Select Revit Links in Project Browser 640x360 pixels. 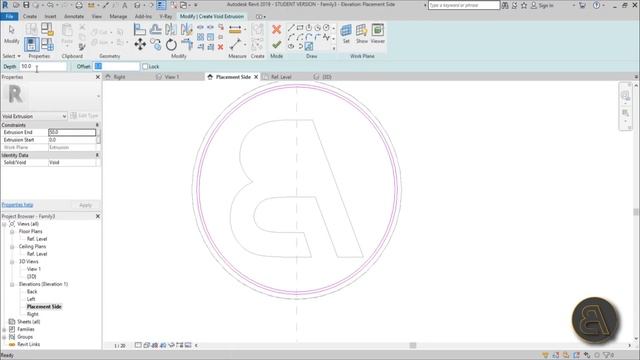click(x=29, y=344)
